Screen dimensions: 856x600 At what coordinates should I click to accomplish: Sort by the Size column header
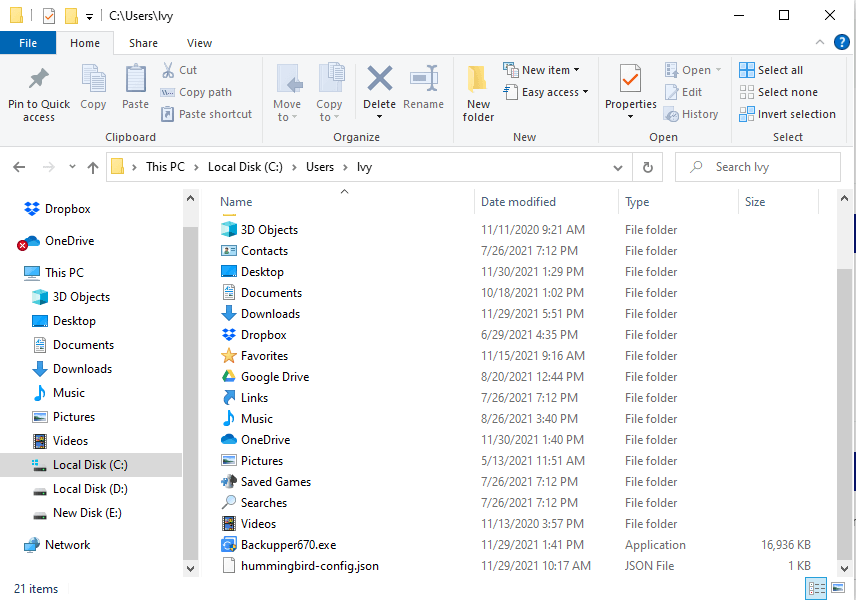point(778,201)
